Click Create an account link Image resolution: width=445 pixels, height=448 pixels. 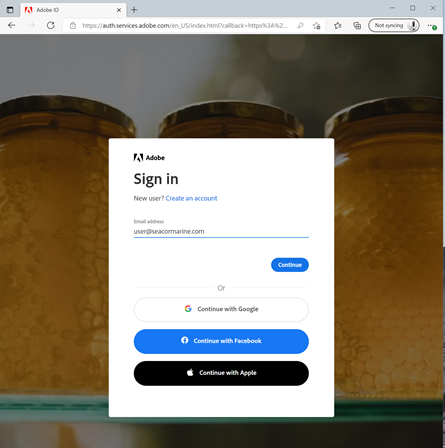click(x=191, y=198)
